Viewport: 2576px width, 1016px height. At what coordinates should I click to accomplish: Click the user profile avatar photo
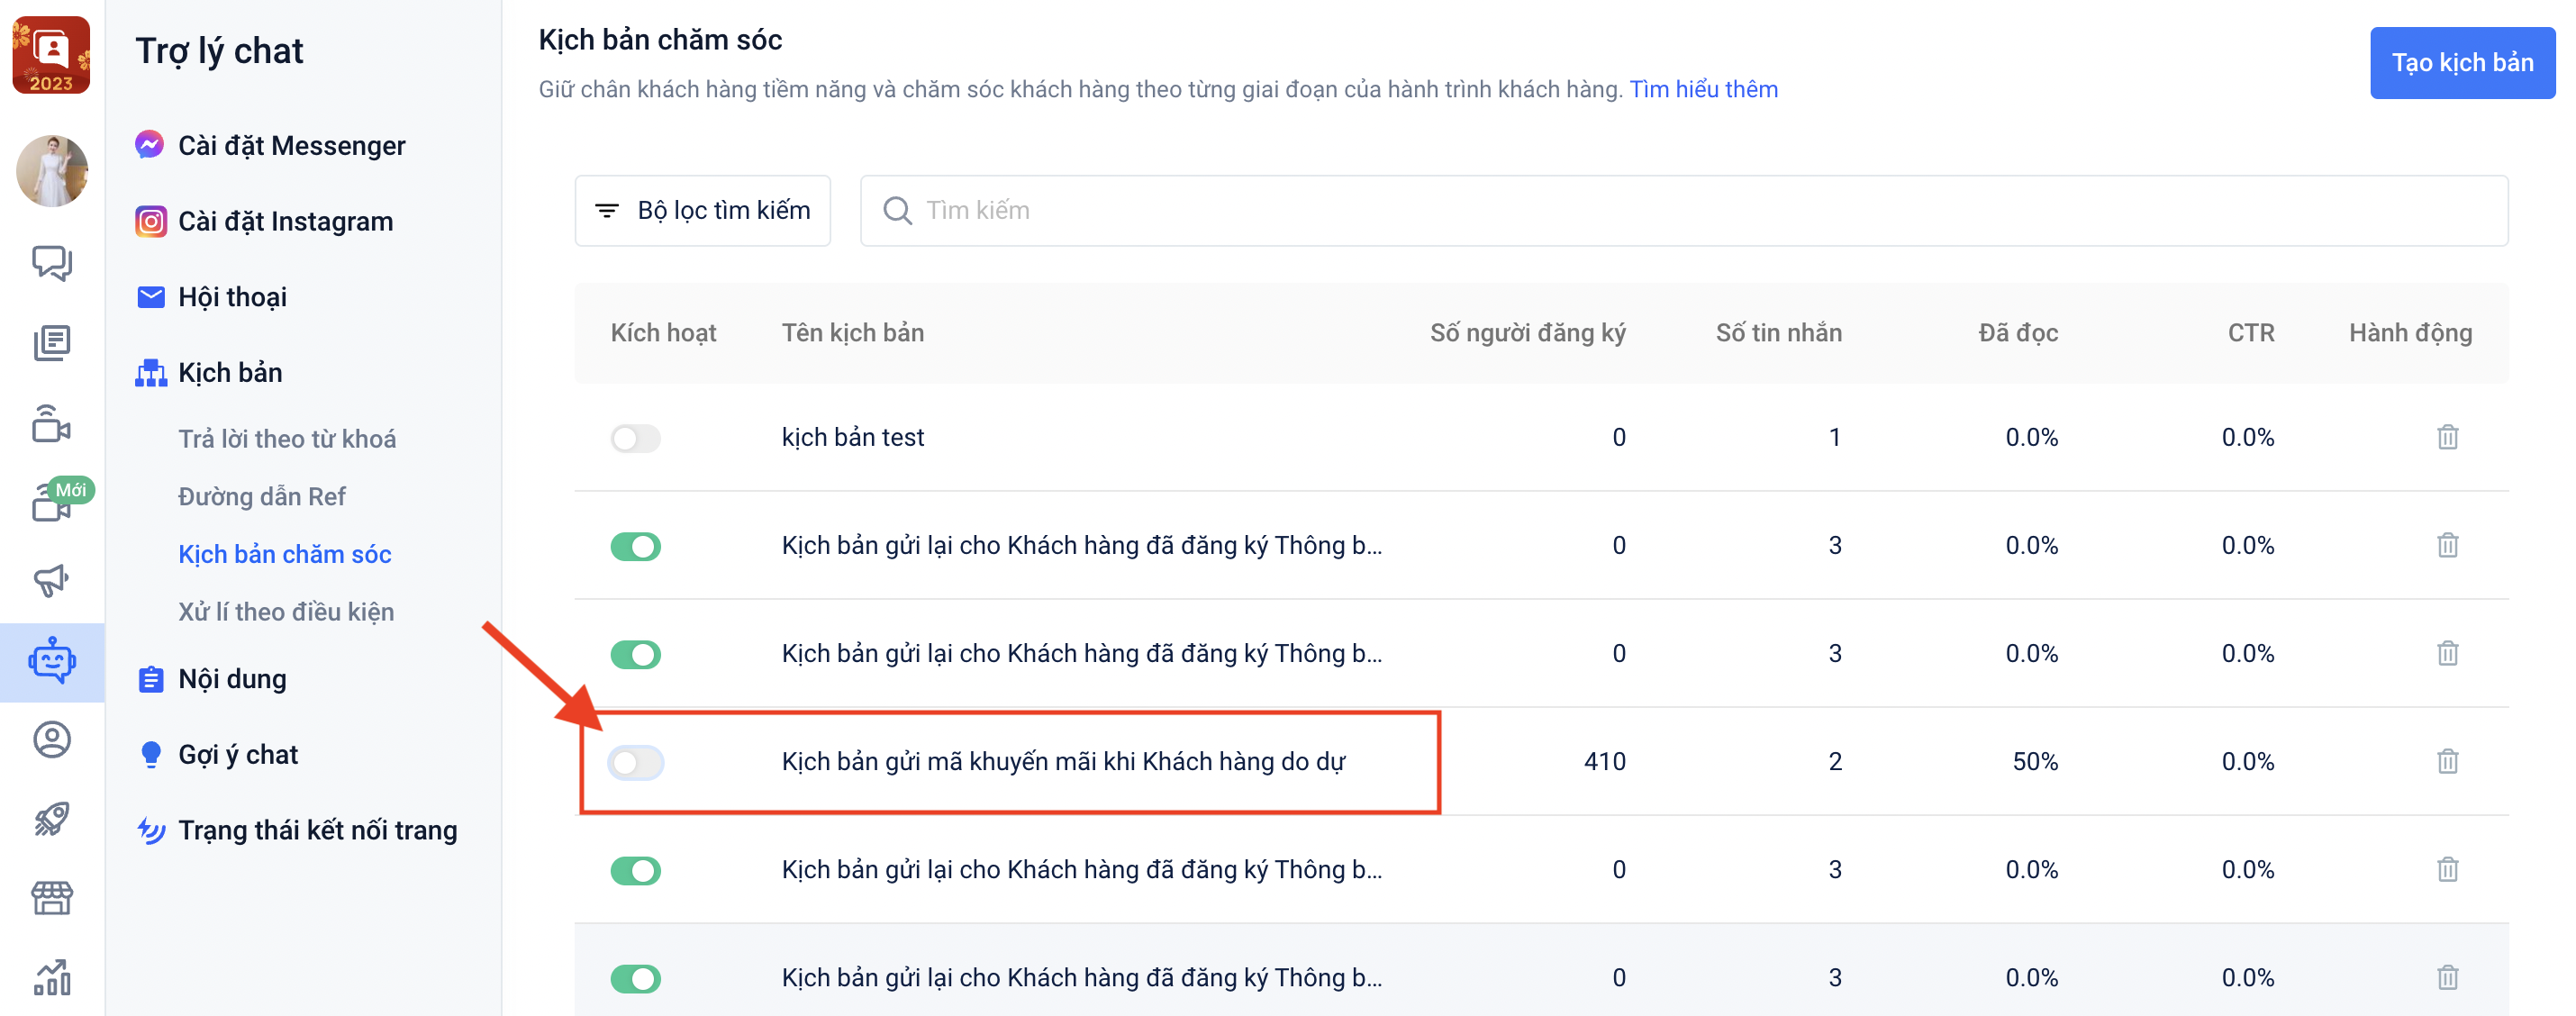(52, 171)
